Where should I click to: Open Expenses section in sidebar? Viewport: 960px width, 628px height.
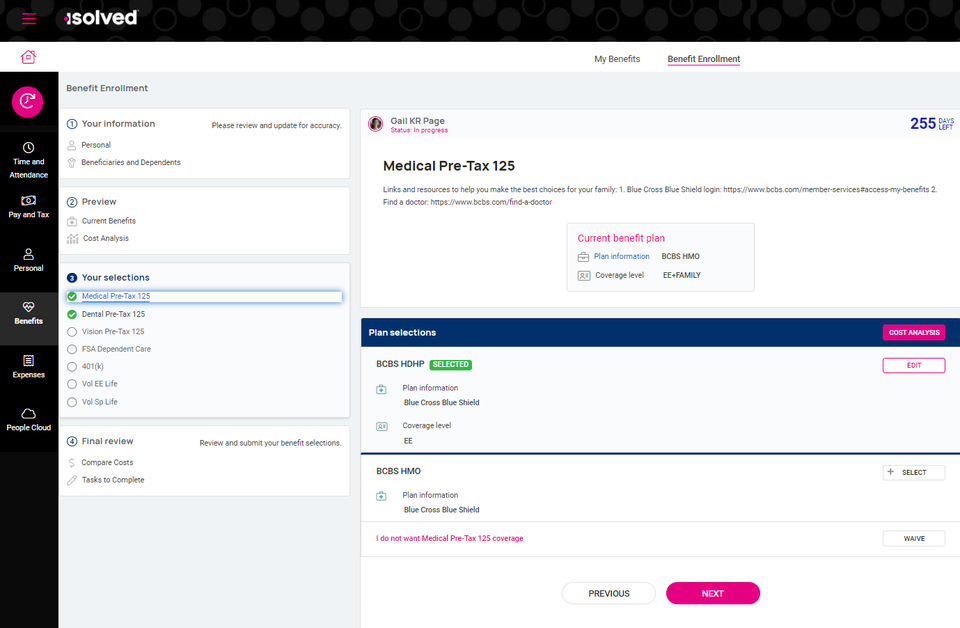point(29,367)
